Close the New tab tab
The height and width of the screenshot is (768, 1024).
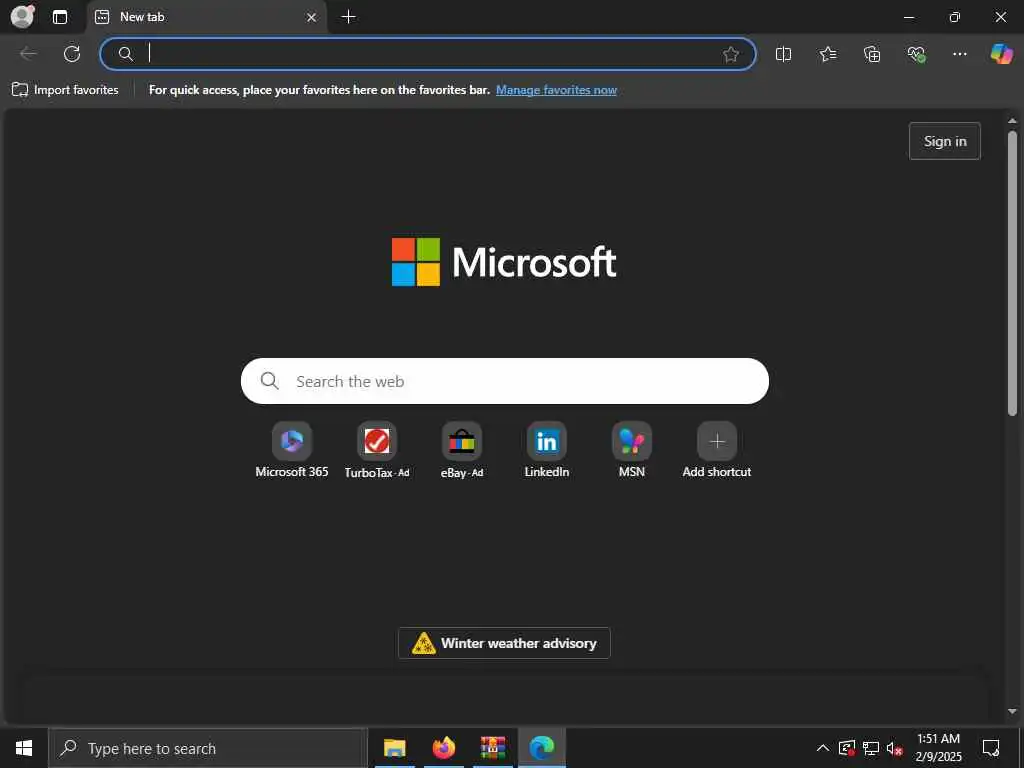pyautogui.click(x=312, y=17)
